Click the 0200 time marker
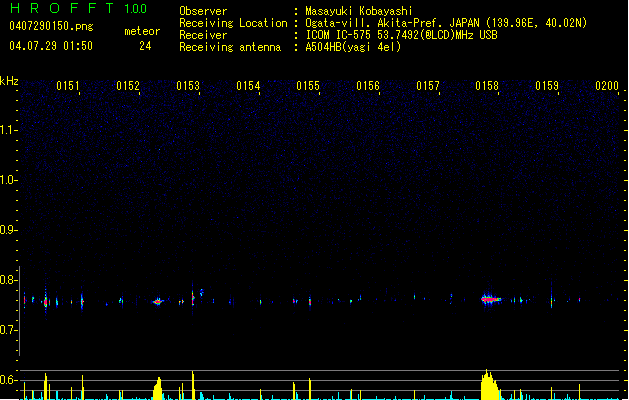Viewport: 629px width, 400px height. tap(607, 86)
